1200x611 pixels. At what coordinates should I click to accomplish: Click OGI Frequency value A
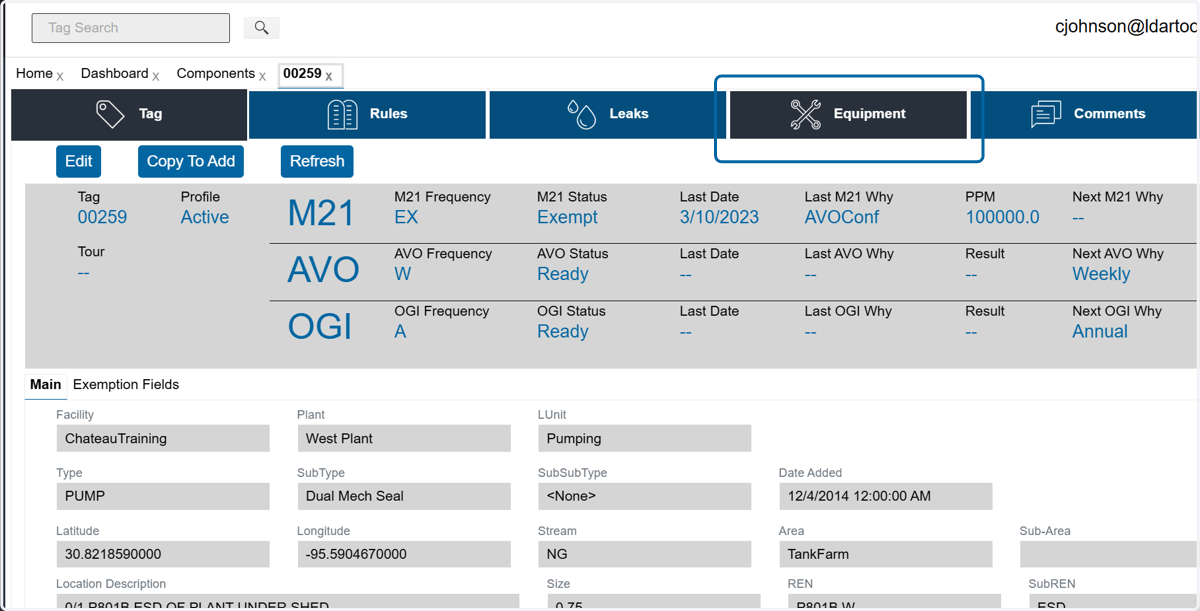[x=400, y=331]
